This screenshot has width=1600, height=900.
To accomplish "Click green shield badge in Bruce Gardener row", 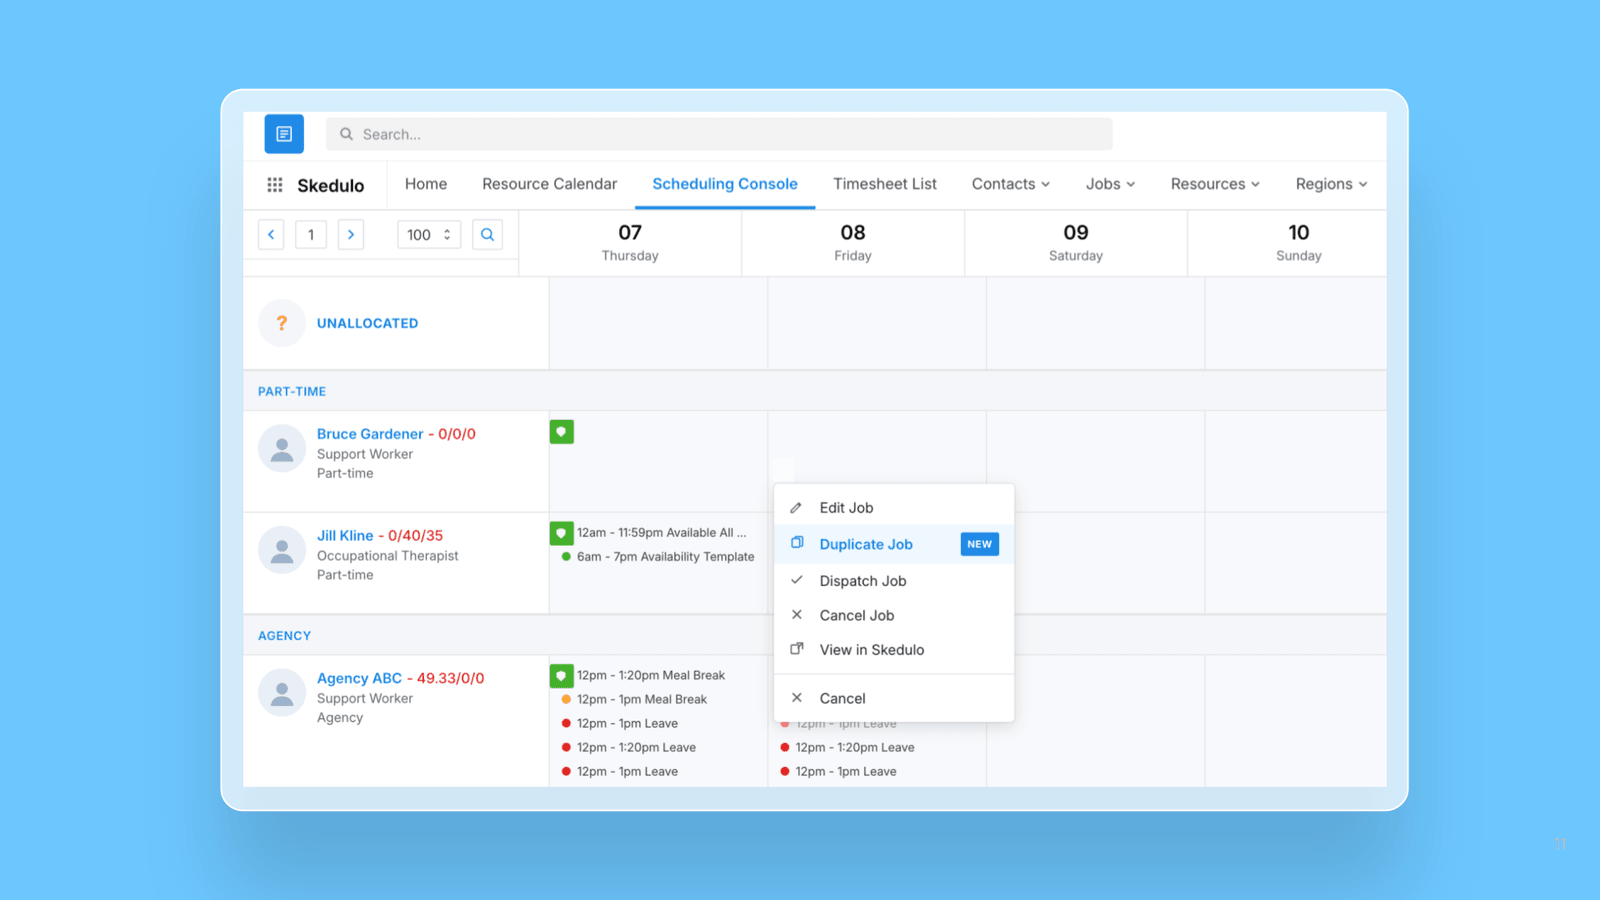I will (x=562, y=432).
